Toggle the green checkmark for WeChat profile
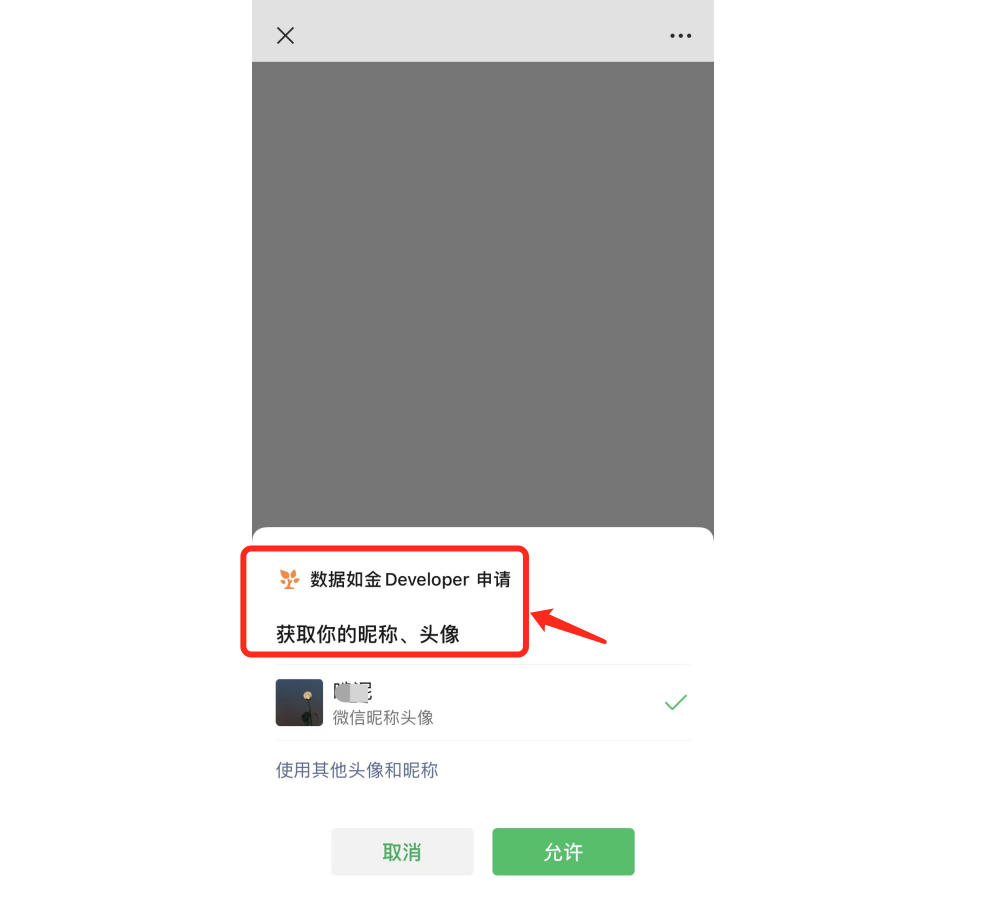Viewport: 998px width, 908px height. pos(675,702)
